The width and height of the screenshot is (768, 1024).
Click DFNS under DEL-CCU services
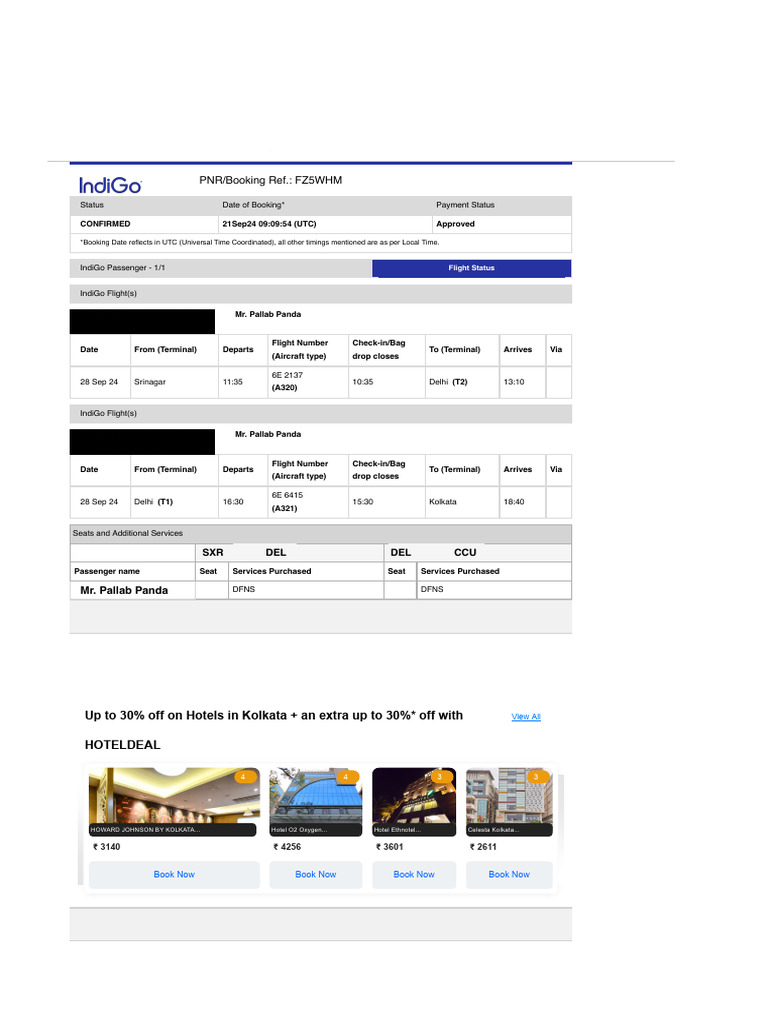coord(432,589)
